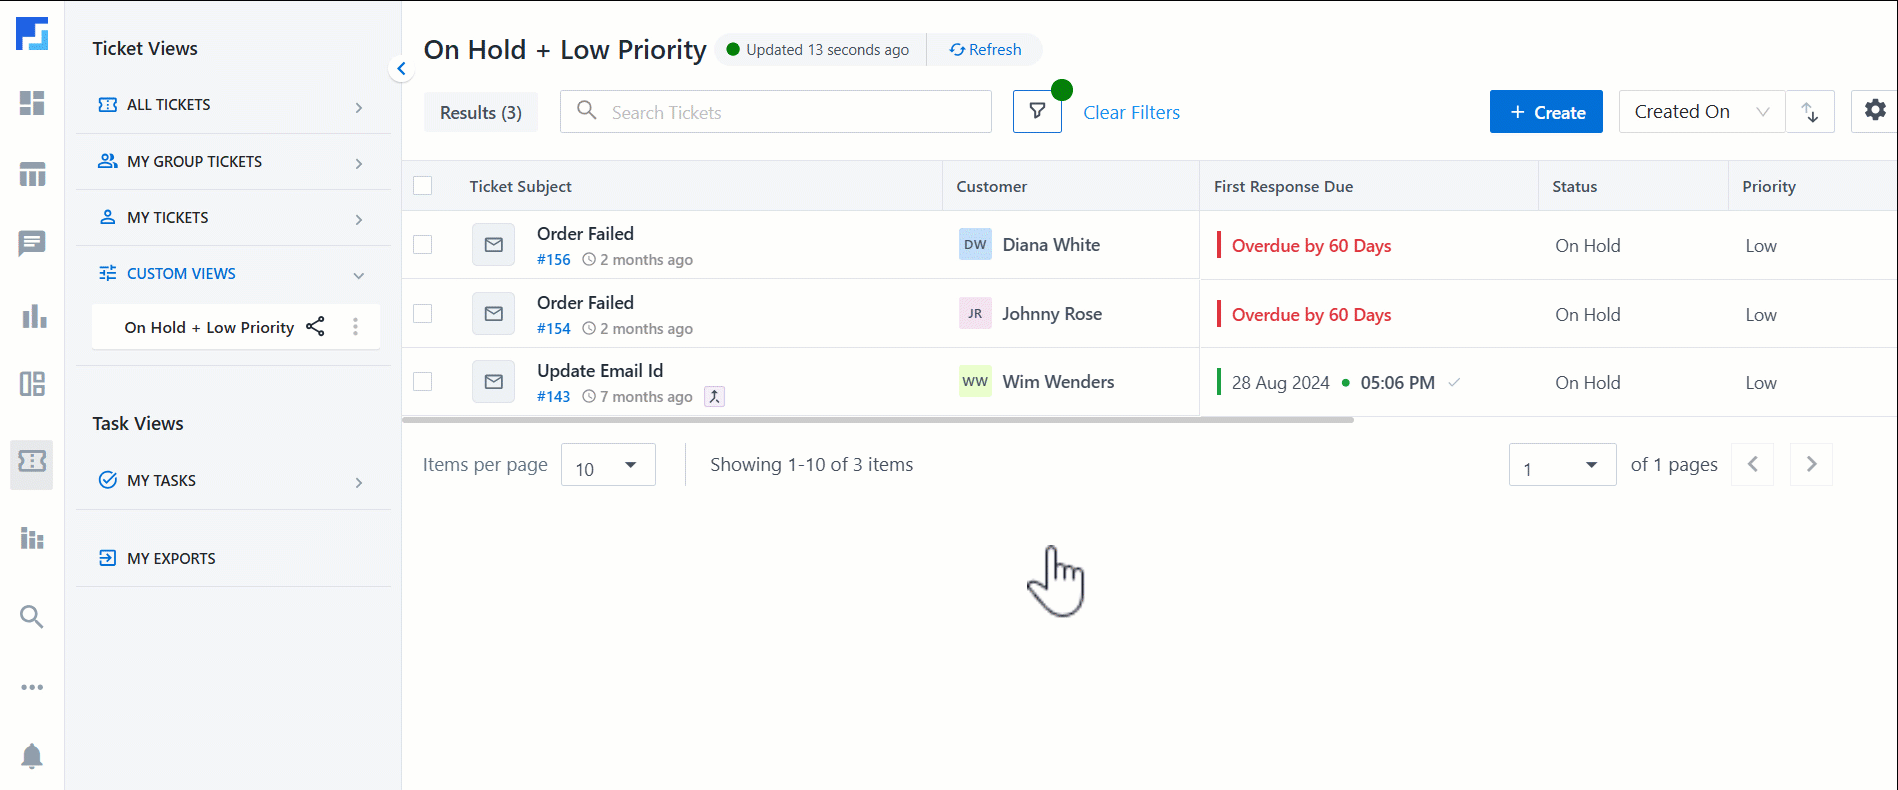Click the First Response Due column header
This screenshot has height=790, width=1898.
click(1283, 187)
